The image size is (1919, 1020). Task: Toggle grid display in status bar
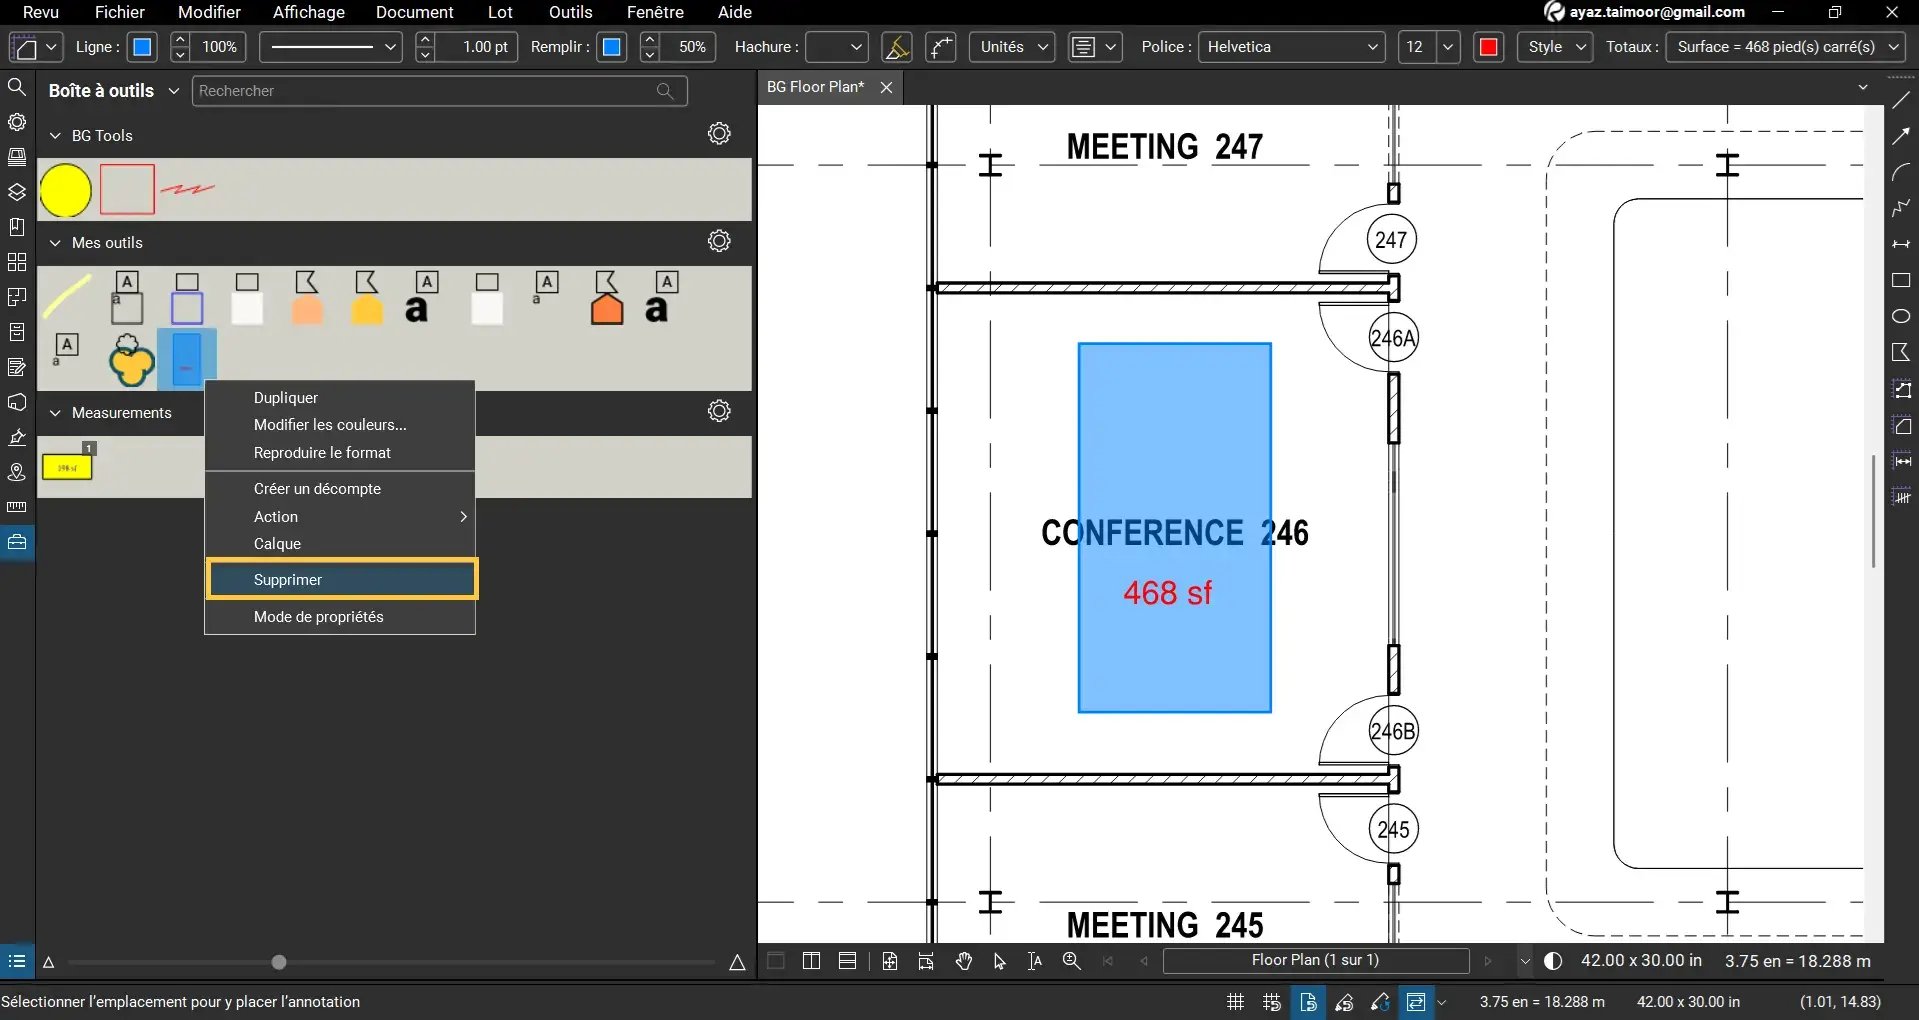point(1235,1002)
